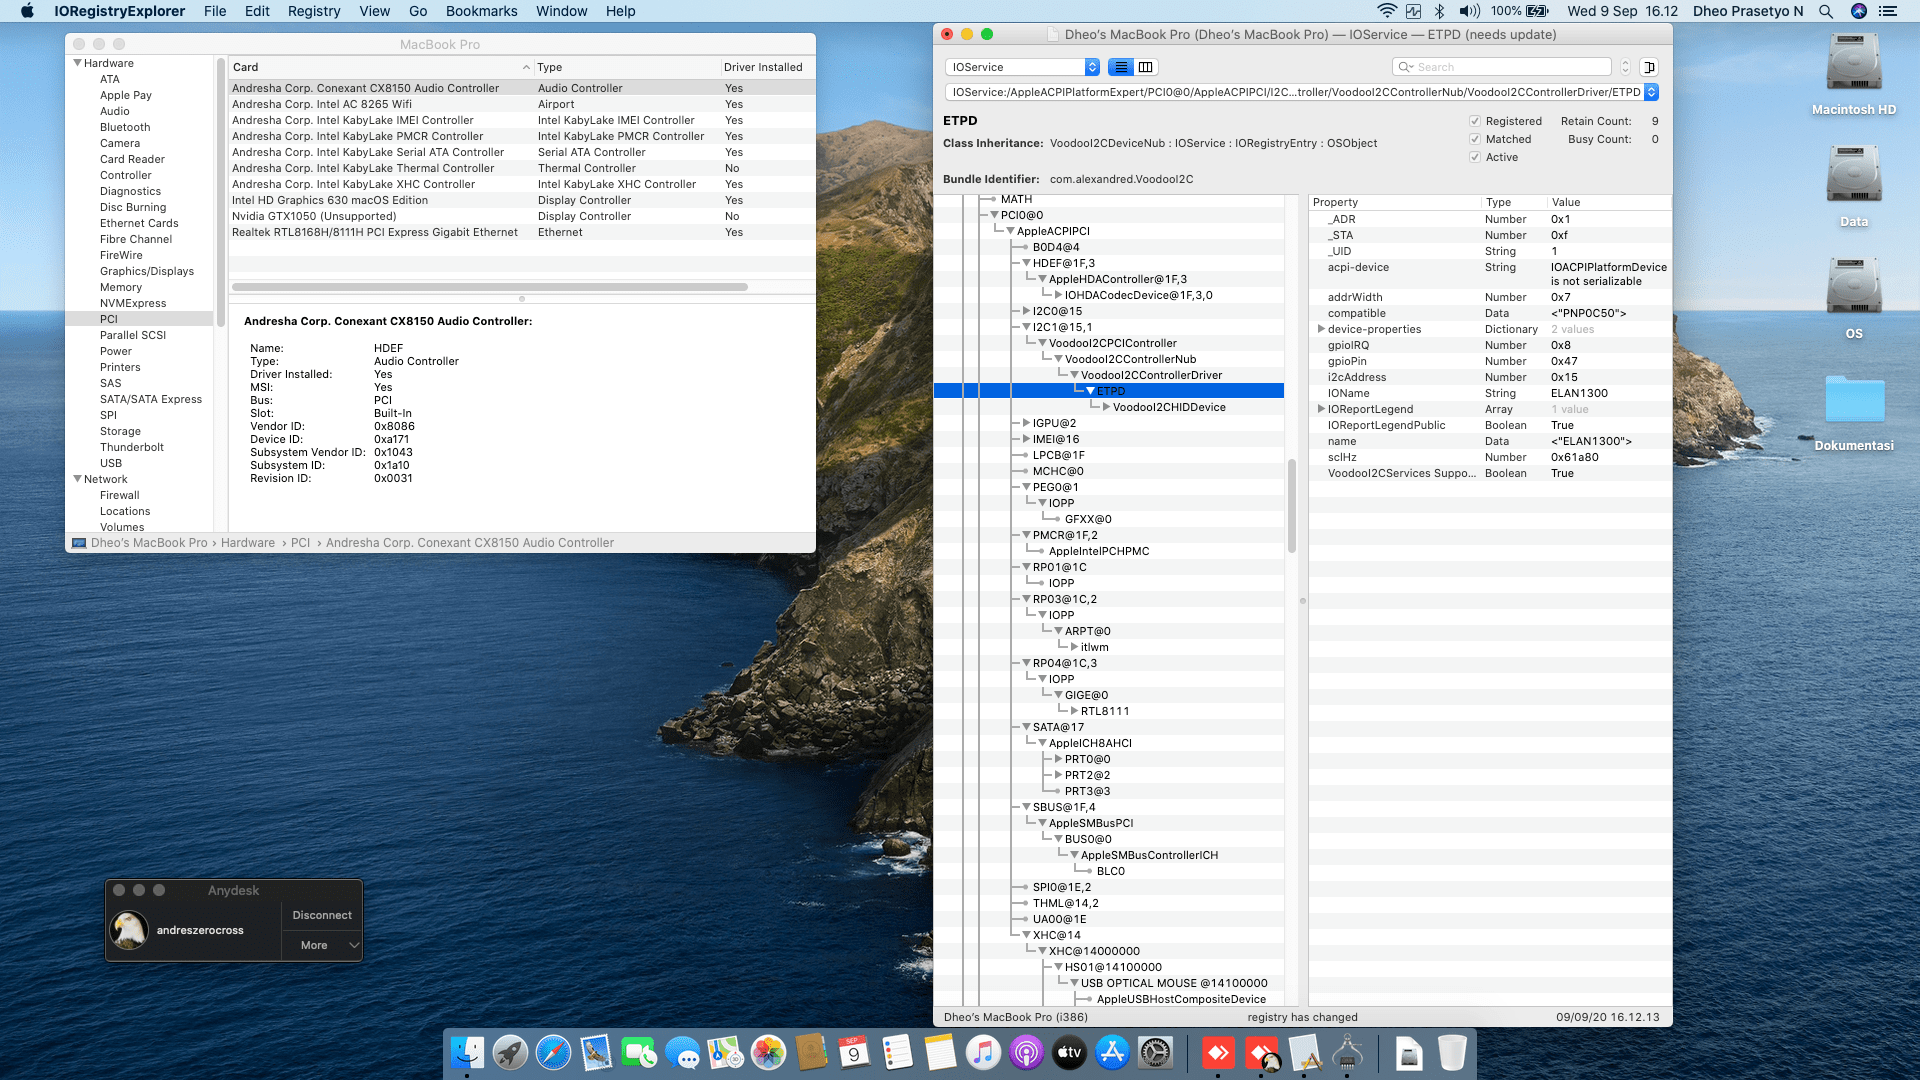1920x1080 pixels.
Task: Open System Information caliper icon in Dock
Action: (1347, 1052)
